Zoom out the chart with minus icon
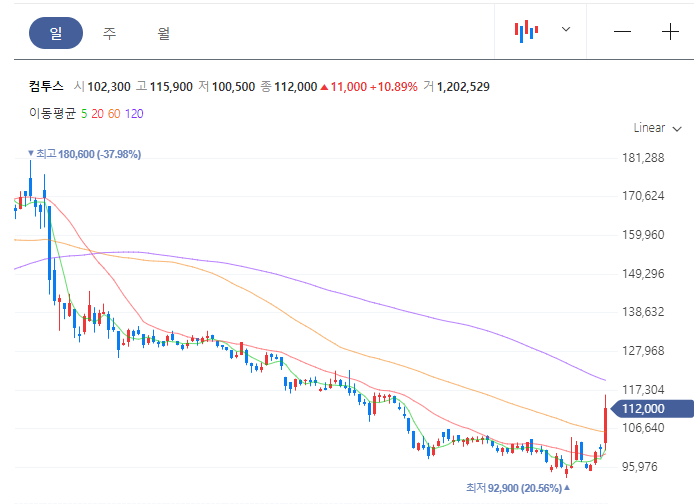This screenshot has height=504, width=700. (x=622, y=32)
